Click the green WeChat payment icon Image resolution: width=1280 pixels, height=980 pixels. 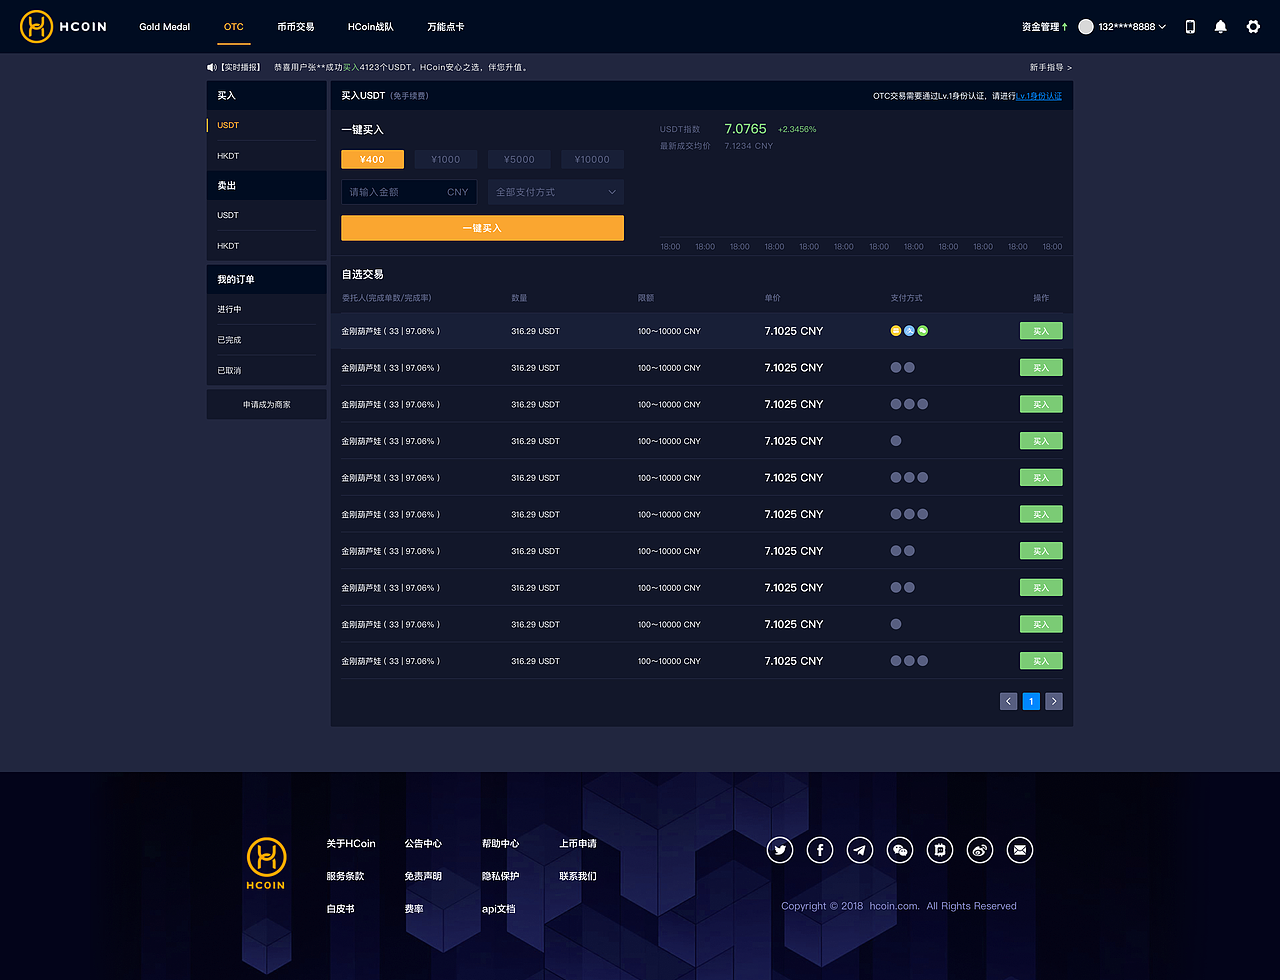(922, 331)
